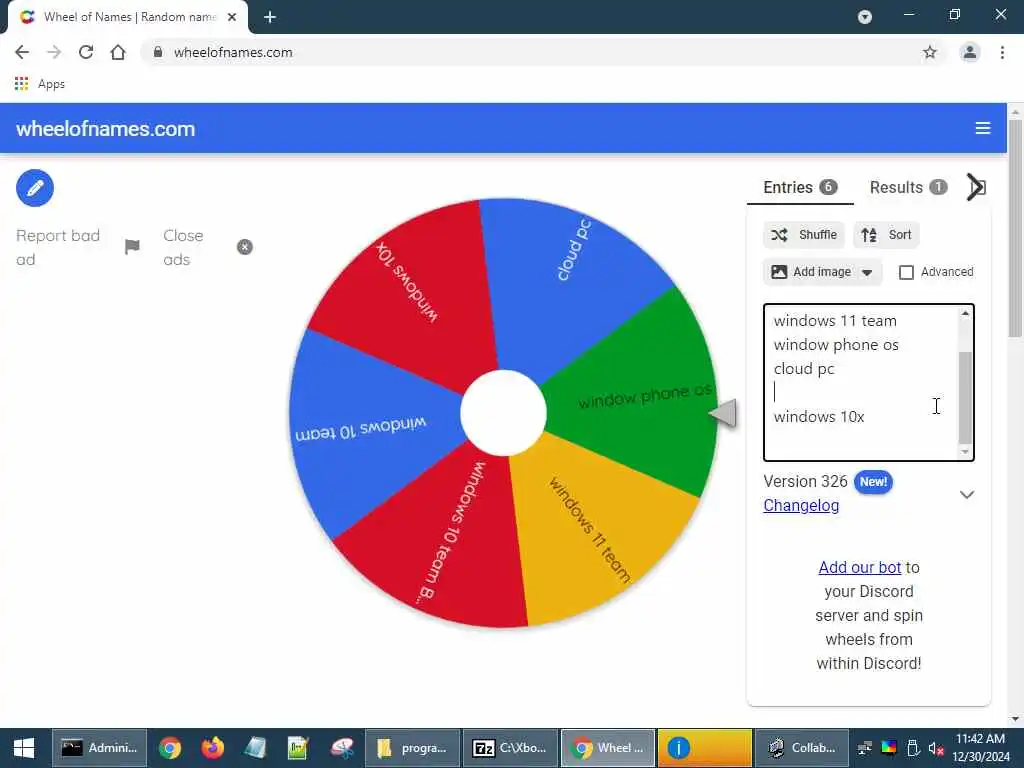This screenshot has height=768, width=1024.
Task: Click the browser back arrow
Action: [x=22, y=52]
